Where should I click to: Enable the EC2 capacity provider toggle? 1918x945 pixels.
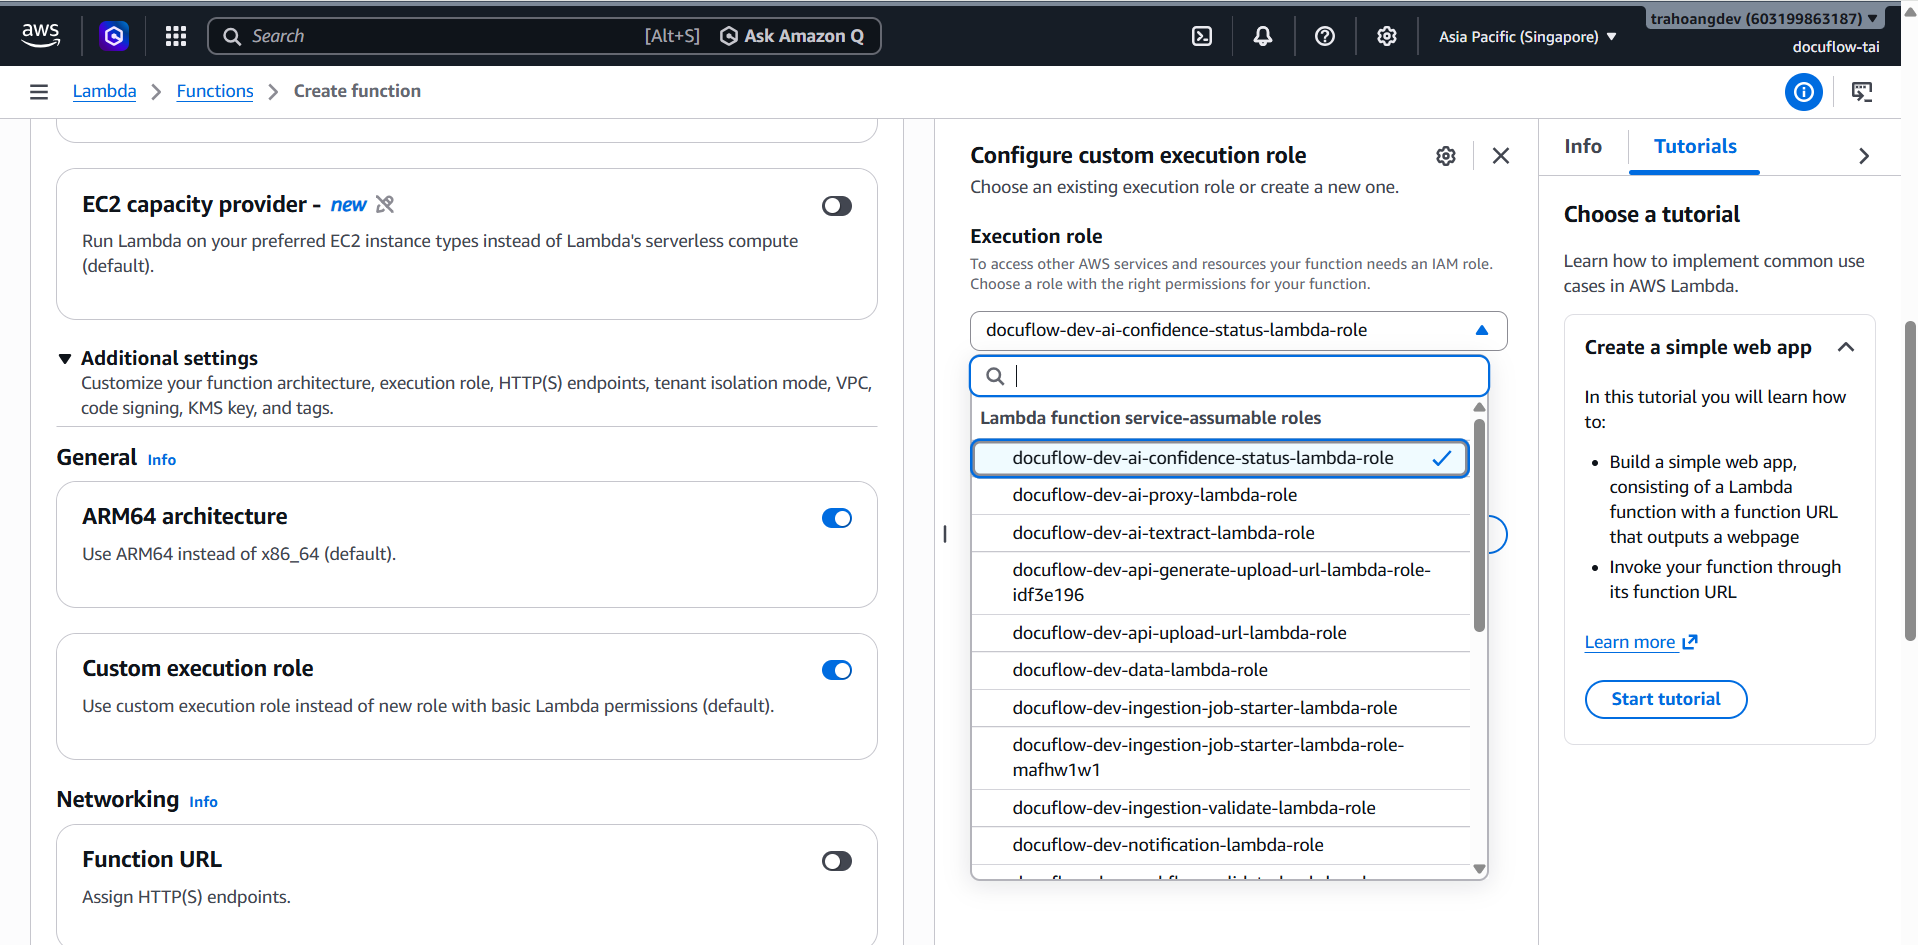837,206
